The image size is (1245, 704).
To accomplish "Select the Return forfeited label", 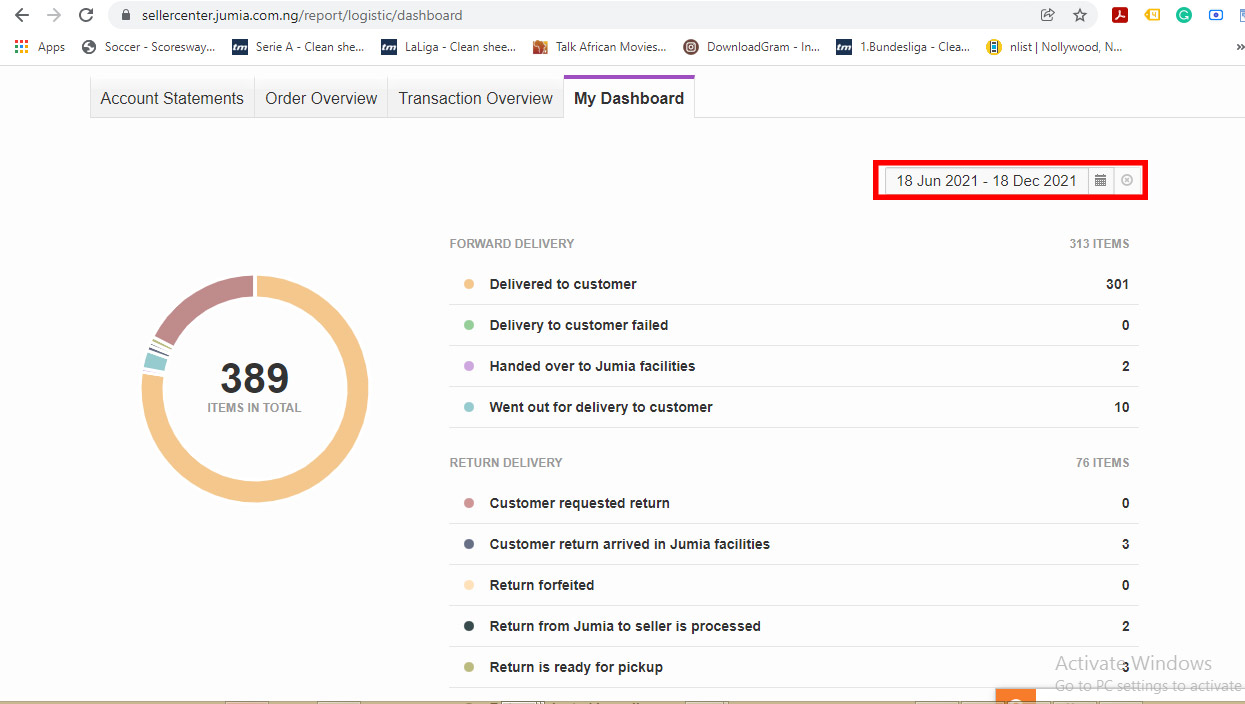I will [x=542, y=585].
